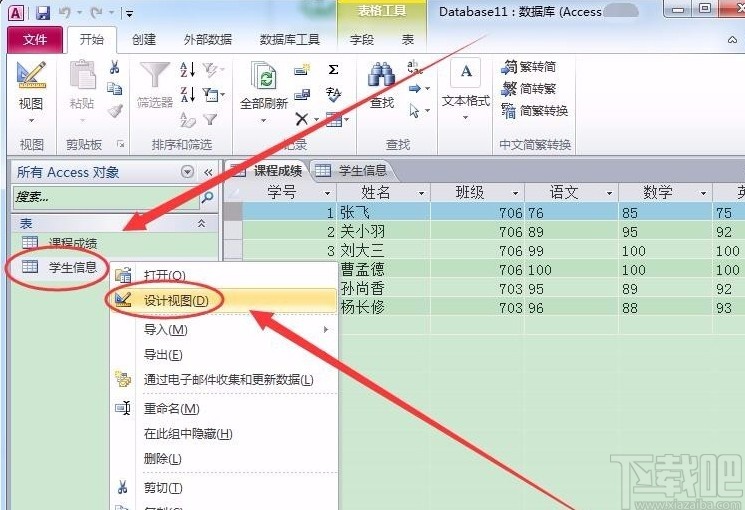Image resolution: width=745 pixels, height=510 pixels.
Task: Open the 姓名 column dropdown arrow
Action: [421, 193]
